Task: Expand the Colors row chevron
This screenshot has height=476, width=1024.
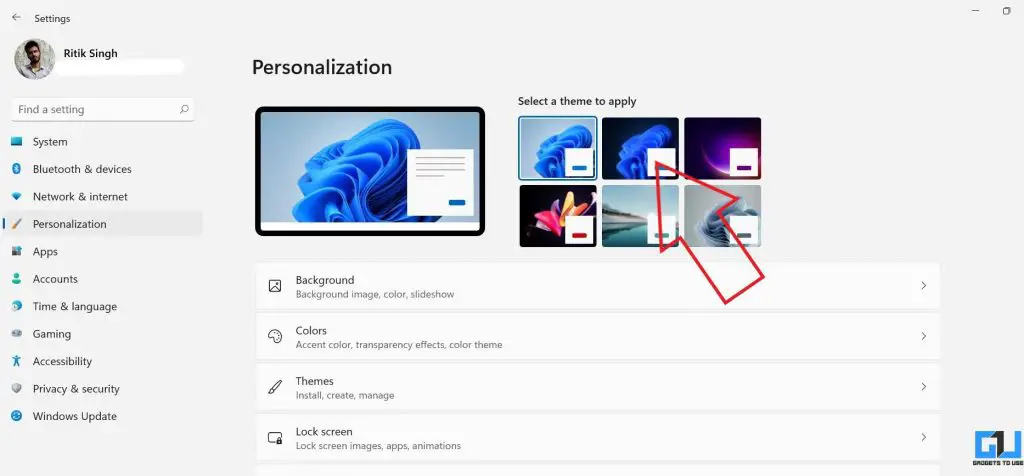Action: [922, 337]
